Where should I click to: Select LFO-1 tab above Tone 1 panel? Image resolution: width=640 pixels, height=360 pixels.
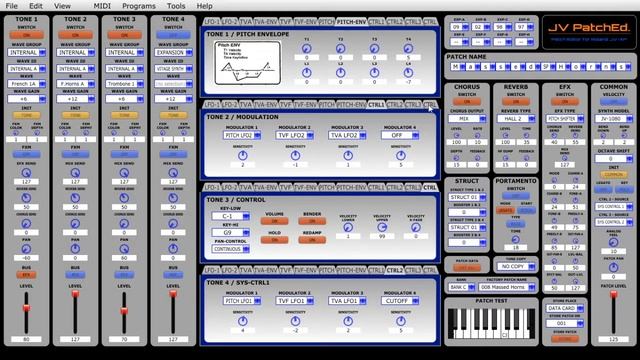[211, 22]
